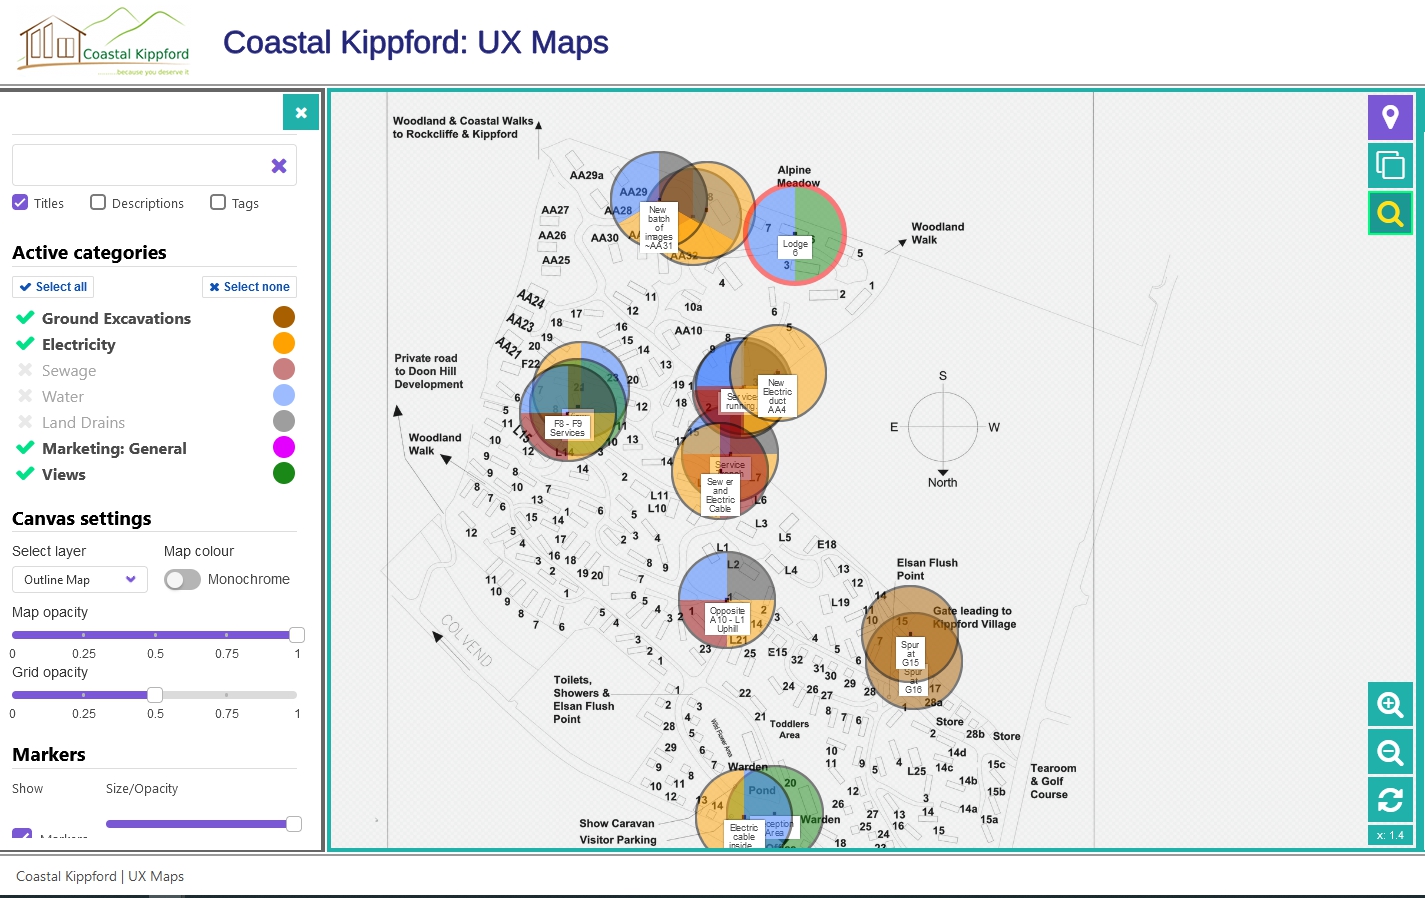
Task: Click the New Electric duct AA4 marker label
Action: point(777,396)
